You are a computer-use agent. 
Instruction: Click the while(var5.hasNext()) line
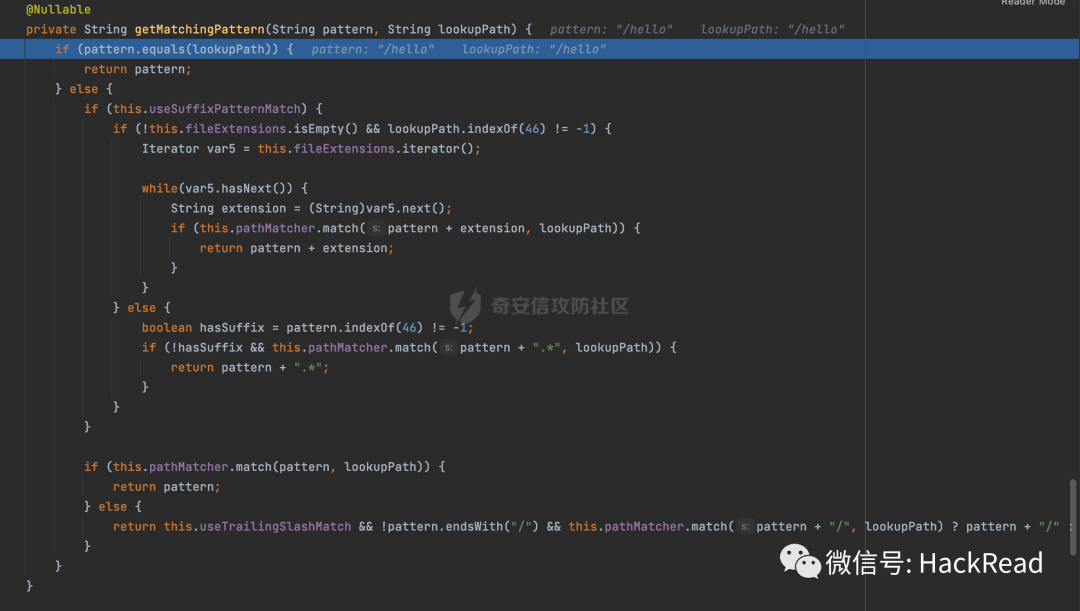coord(225,188)
